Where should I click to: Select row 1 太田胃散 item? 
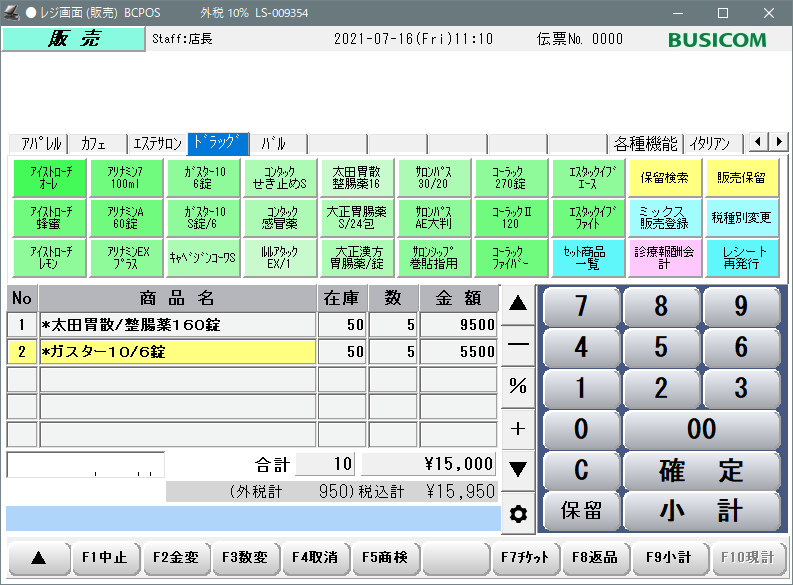pos(177,325)
